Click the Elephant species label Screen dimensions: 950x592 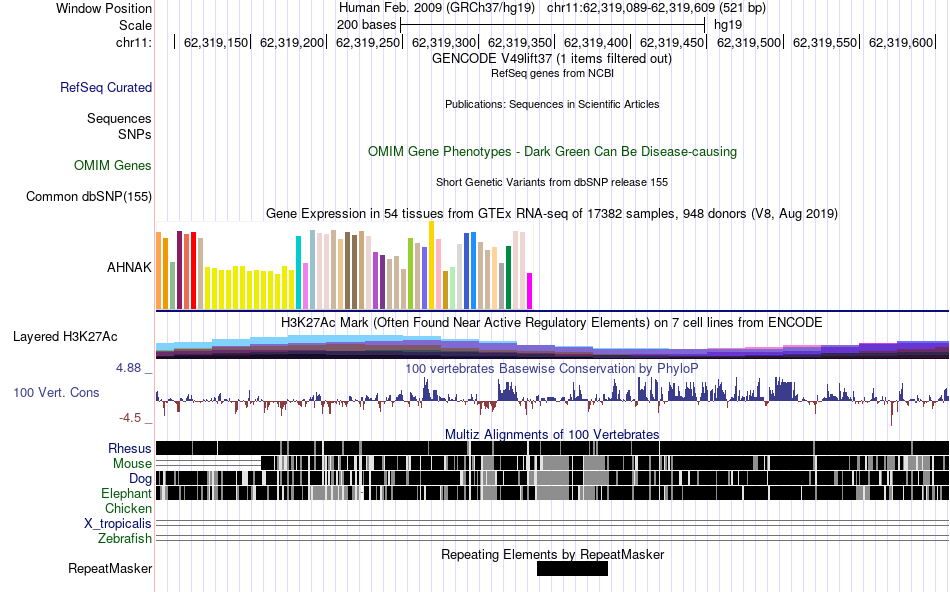point(126,493)
